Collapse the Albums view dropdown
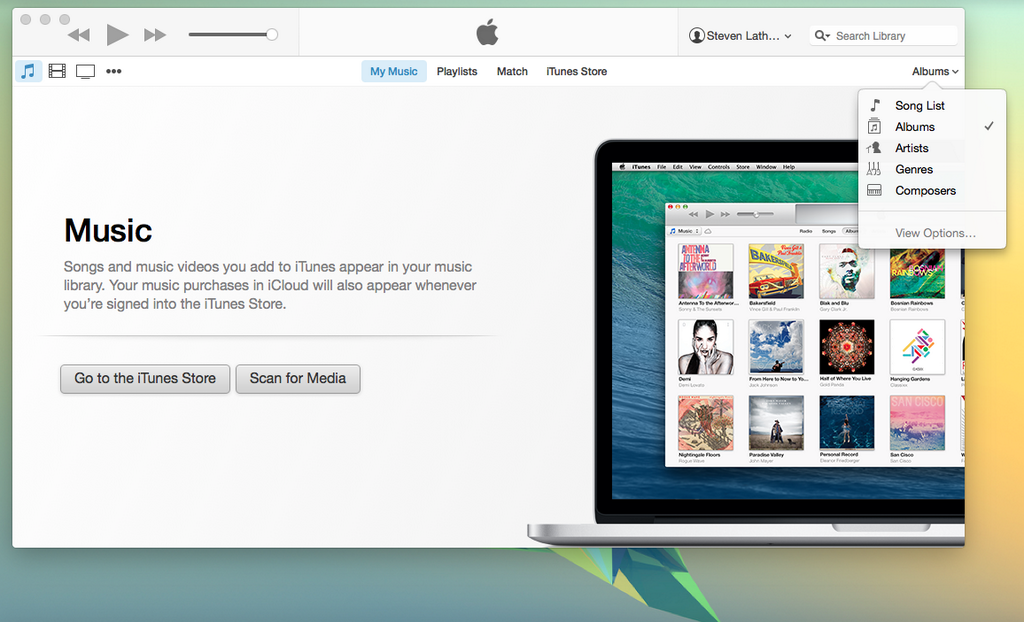1024x622 pixels. pyautogui.click(x=935, y=71)
